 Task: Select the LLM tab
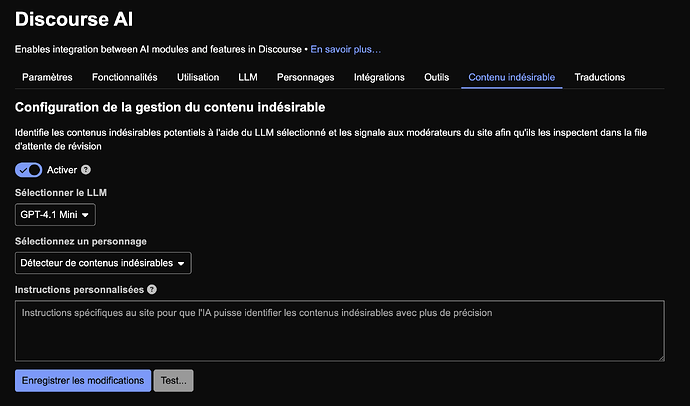(248, 77)
